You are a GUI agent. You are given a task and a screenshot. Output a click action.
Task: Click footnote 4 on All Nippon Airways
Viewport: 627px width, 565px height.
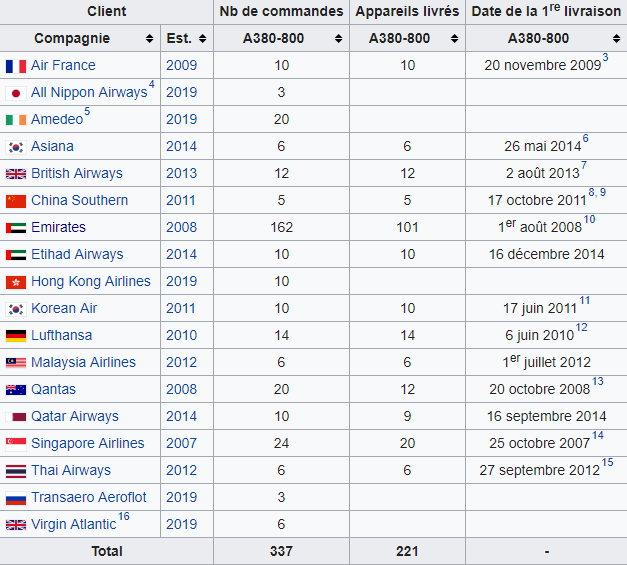pos(152,84)
